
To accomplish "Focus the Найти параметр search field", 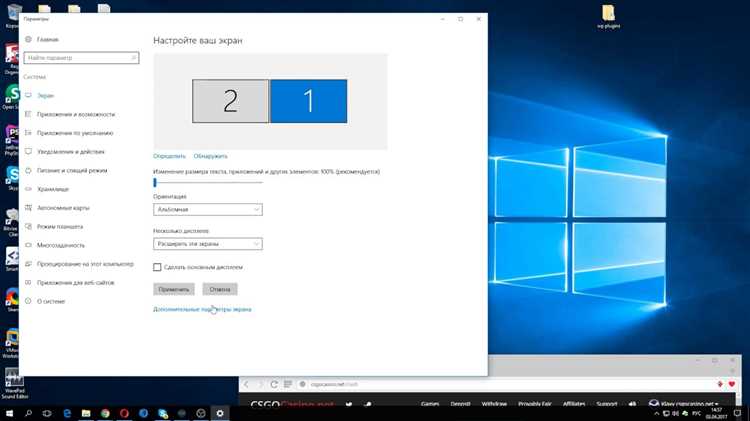I will click(x=81, y=58).
